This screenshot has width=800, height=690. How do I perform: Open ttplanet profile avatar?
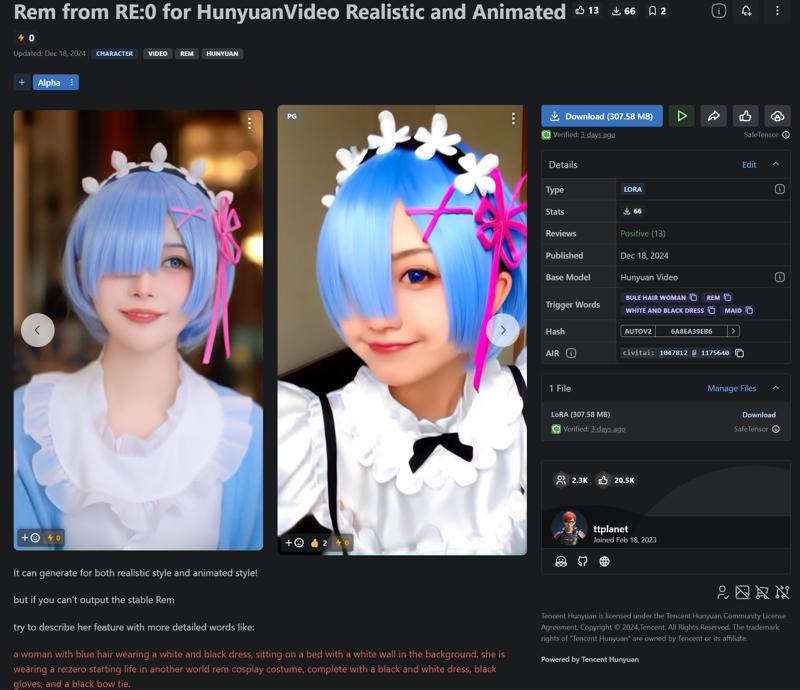(x=569, y=528)
